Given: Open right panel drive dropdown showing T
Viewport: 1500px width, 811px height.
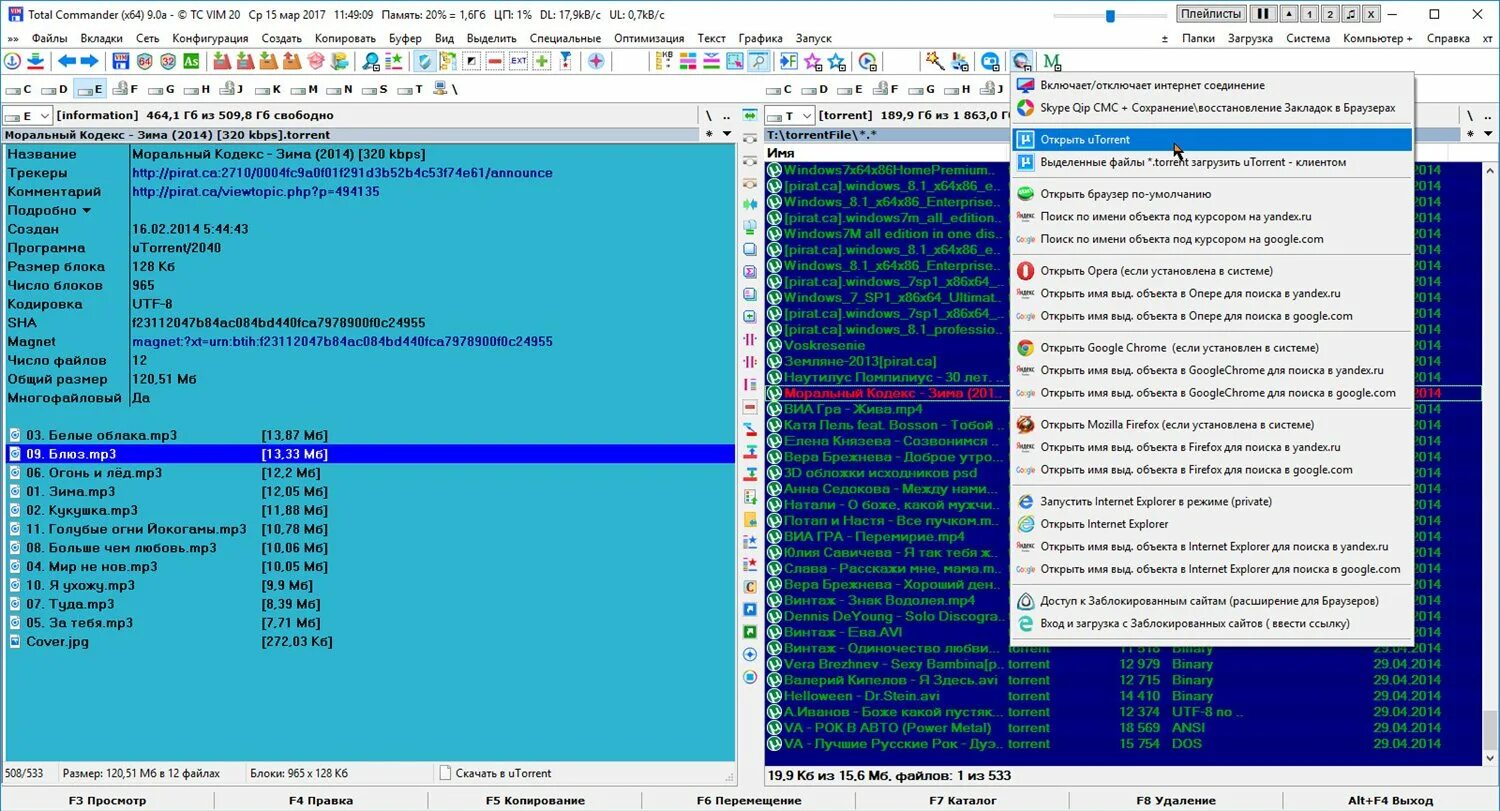Looking at the screenshot, I should point(789,115).
